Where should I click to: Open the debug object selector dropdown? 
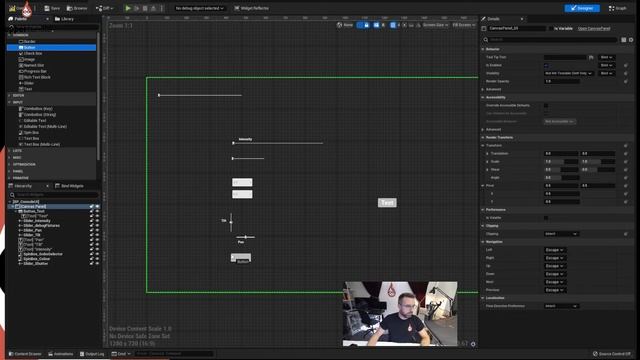(x=199, y=8)
